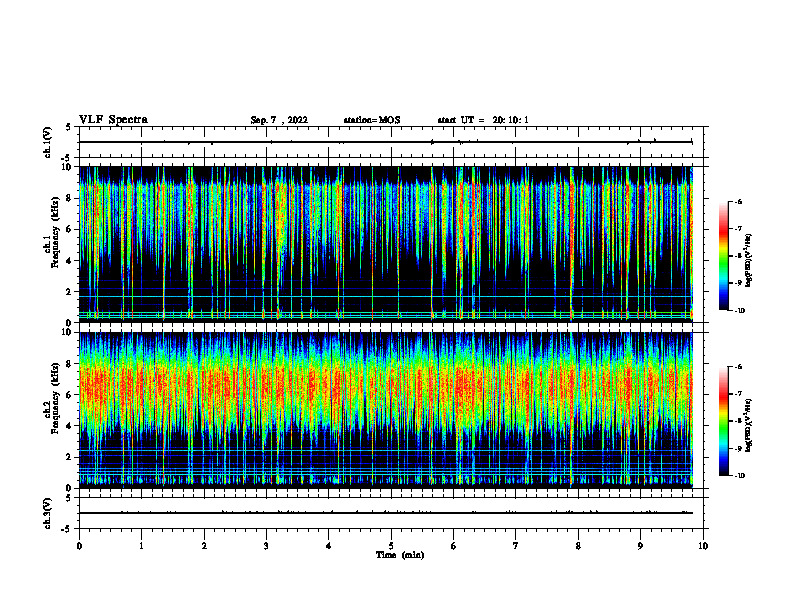
Task: Click the ch.1 spectrogram color bar
Action: click(x=724, y=256)
